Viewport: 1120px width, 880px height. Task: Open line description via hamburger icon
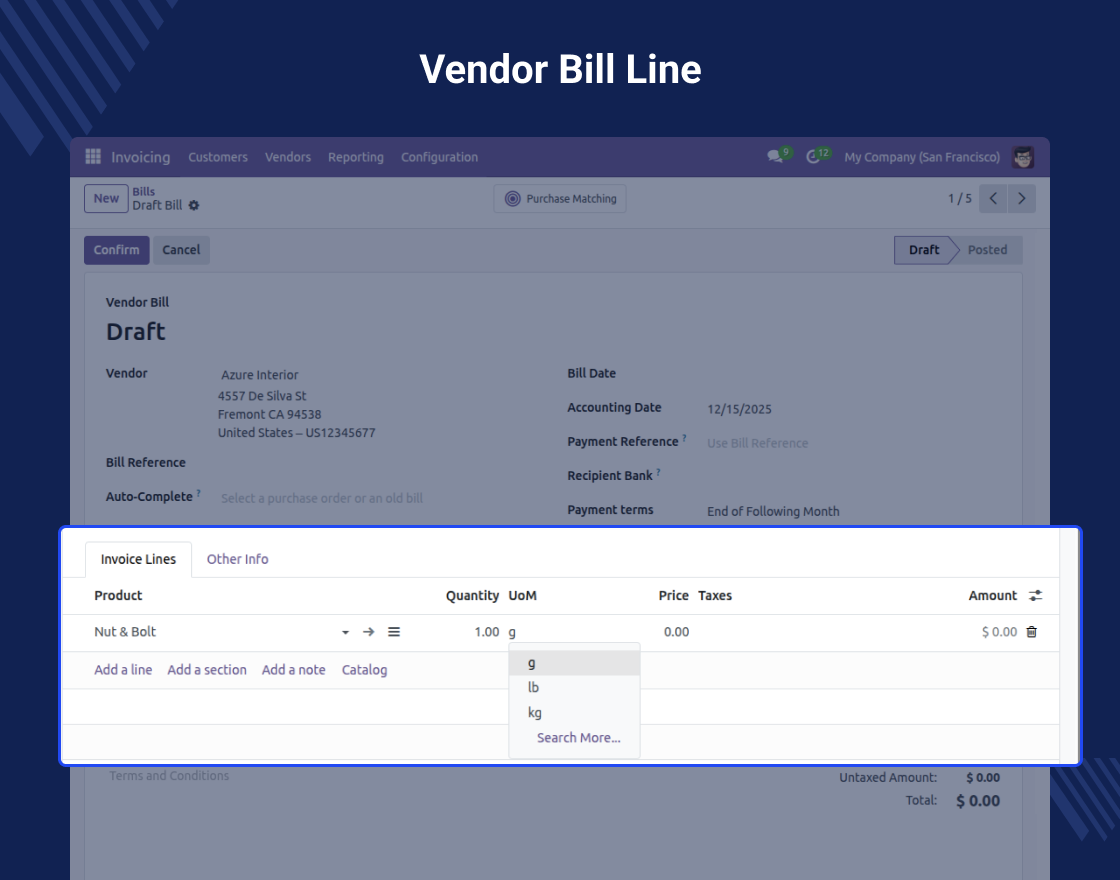coord(394,631)
